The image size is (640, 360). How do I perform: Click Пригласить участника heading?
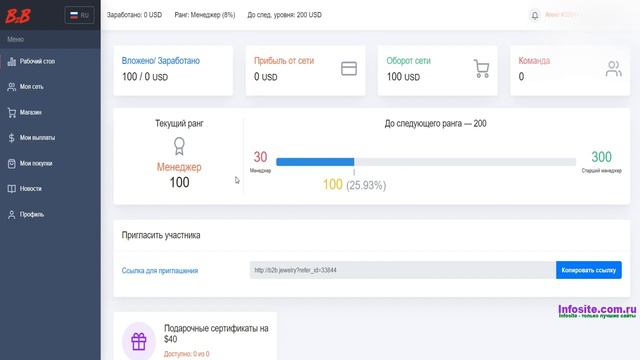[161, 235]
